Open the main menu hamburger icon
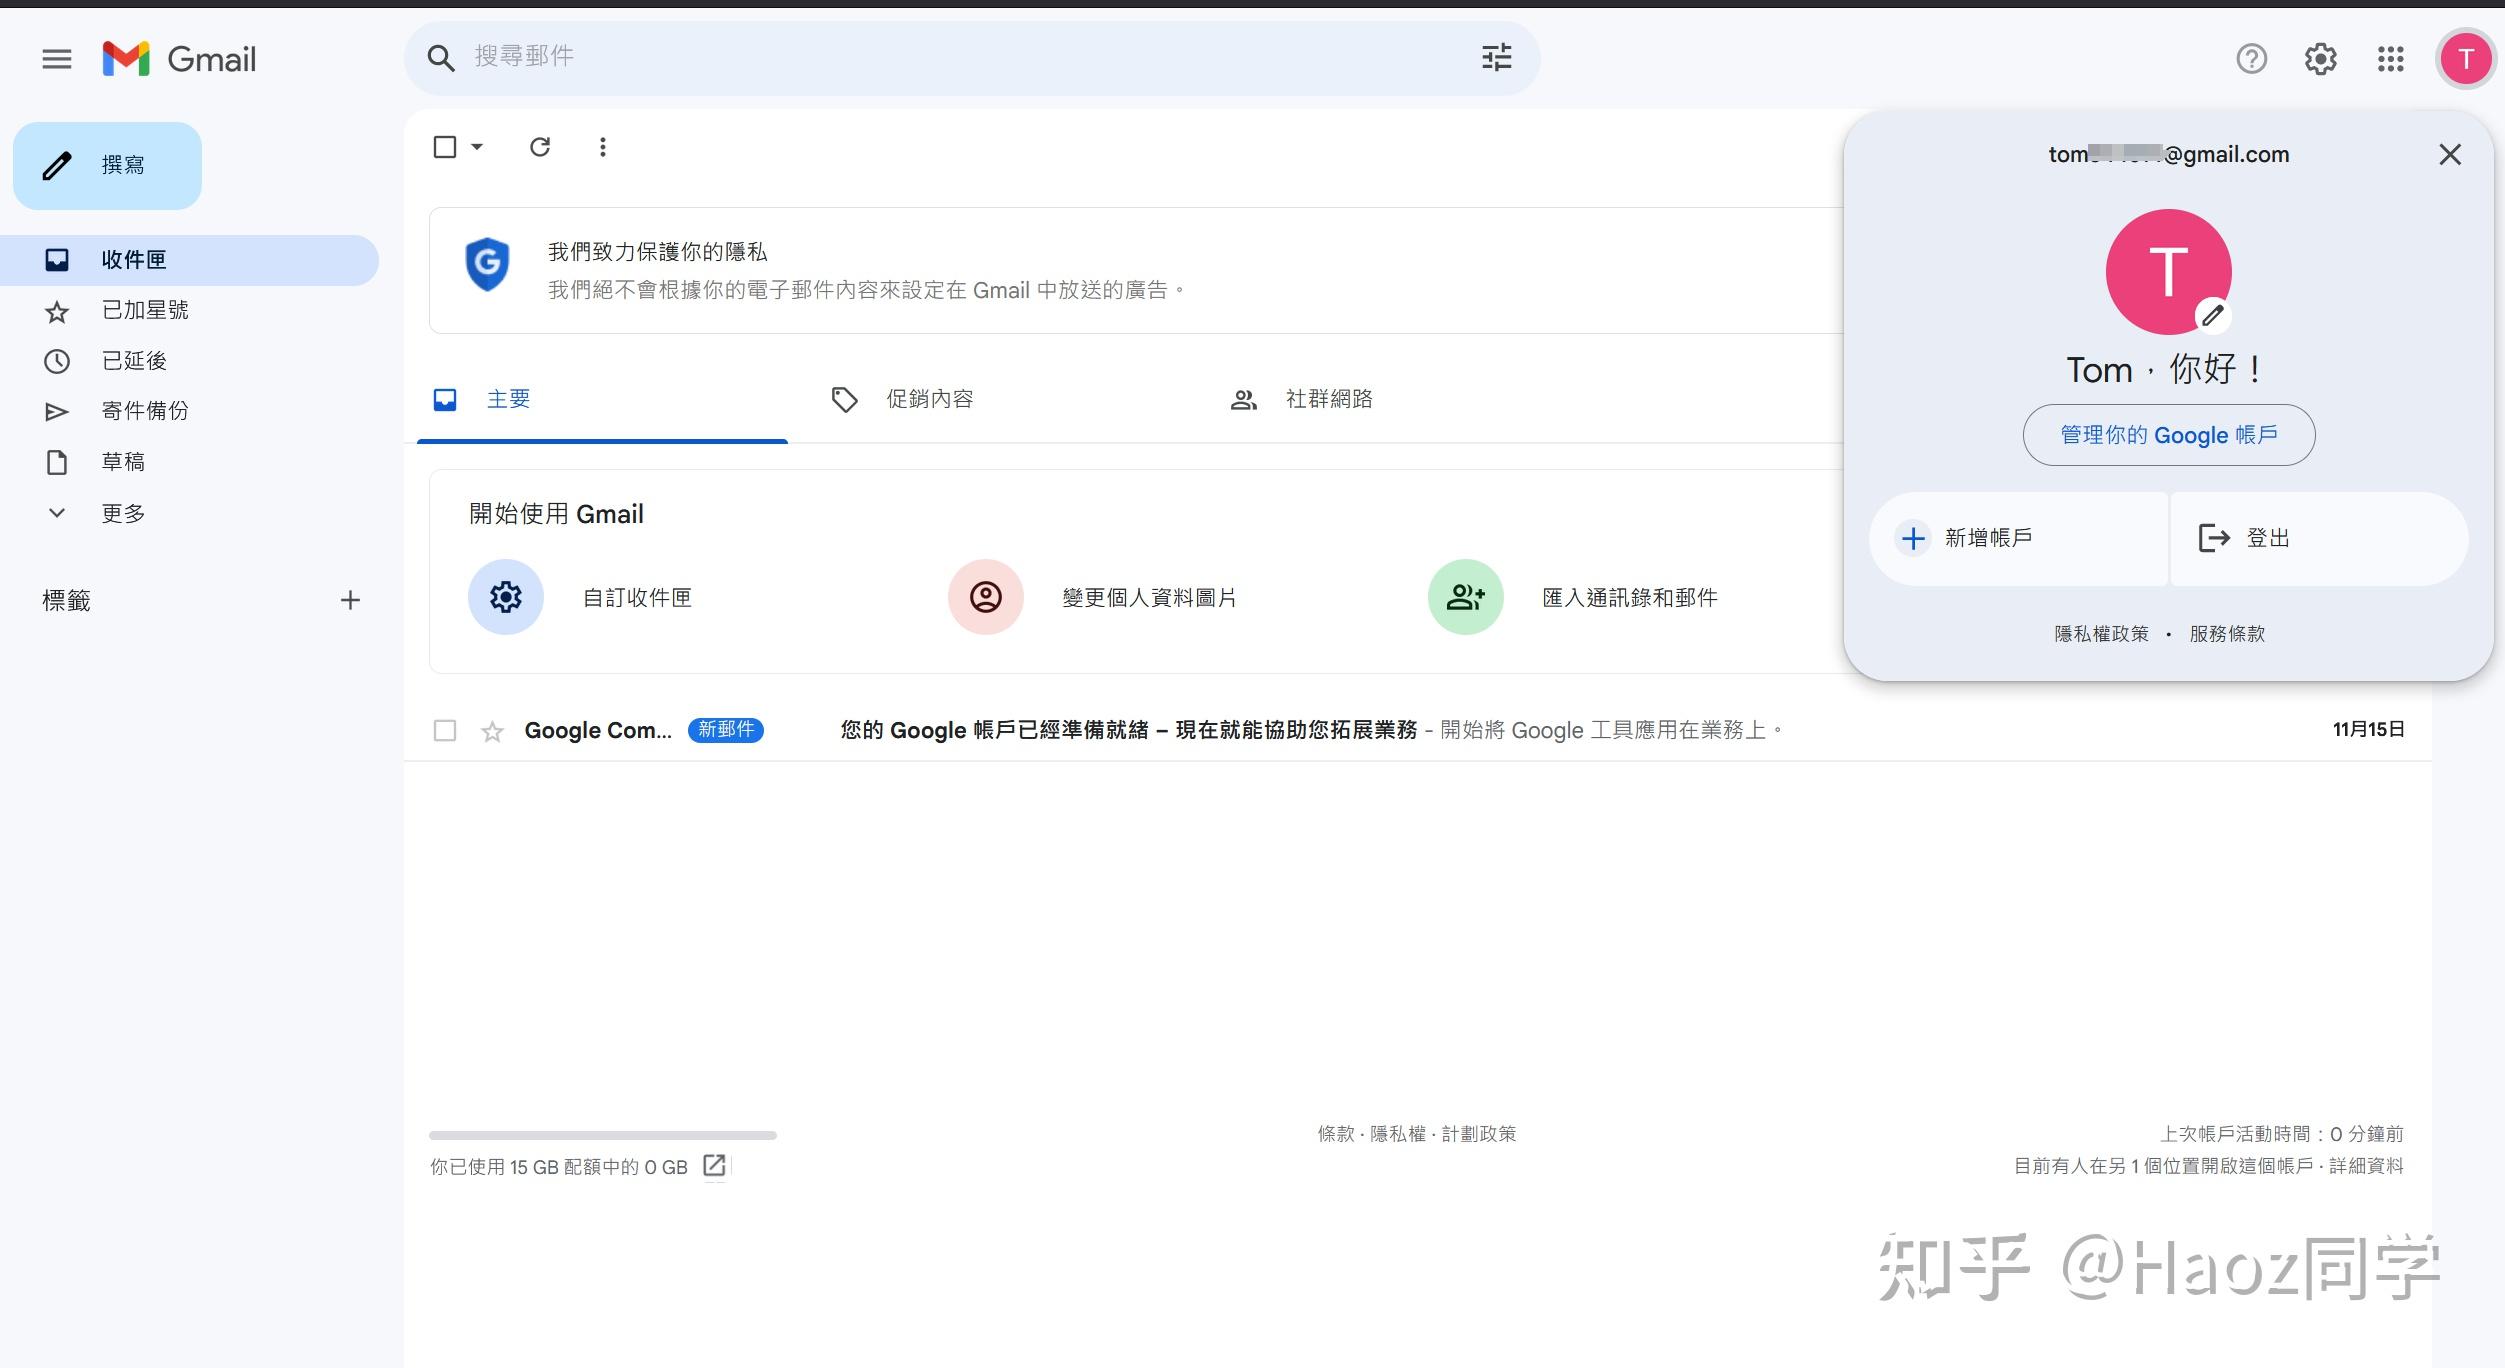This screenshot has height=1368, width=2505. pos(56,59)
